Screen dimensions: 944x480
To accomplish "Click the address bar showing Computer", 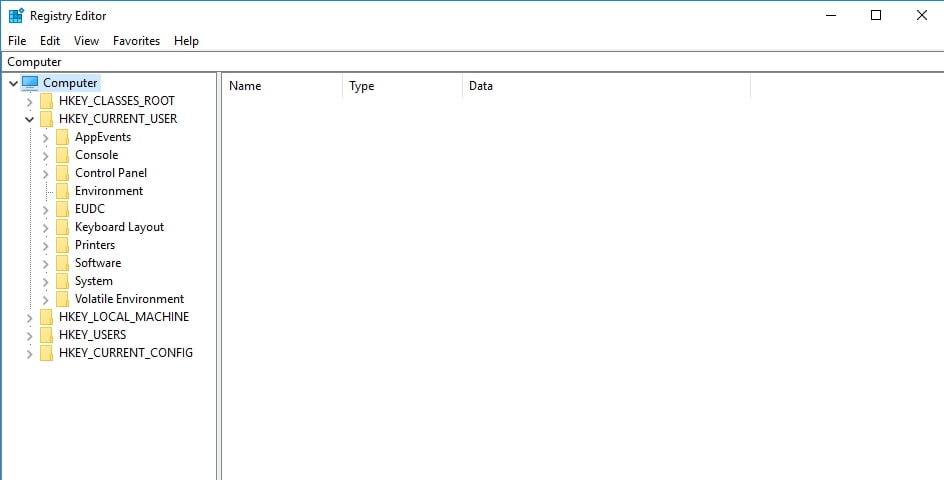I will (x=472, y=62).
